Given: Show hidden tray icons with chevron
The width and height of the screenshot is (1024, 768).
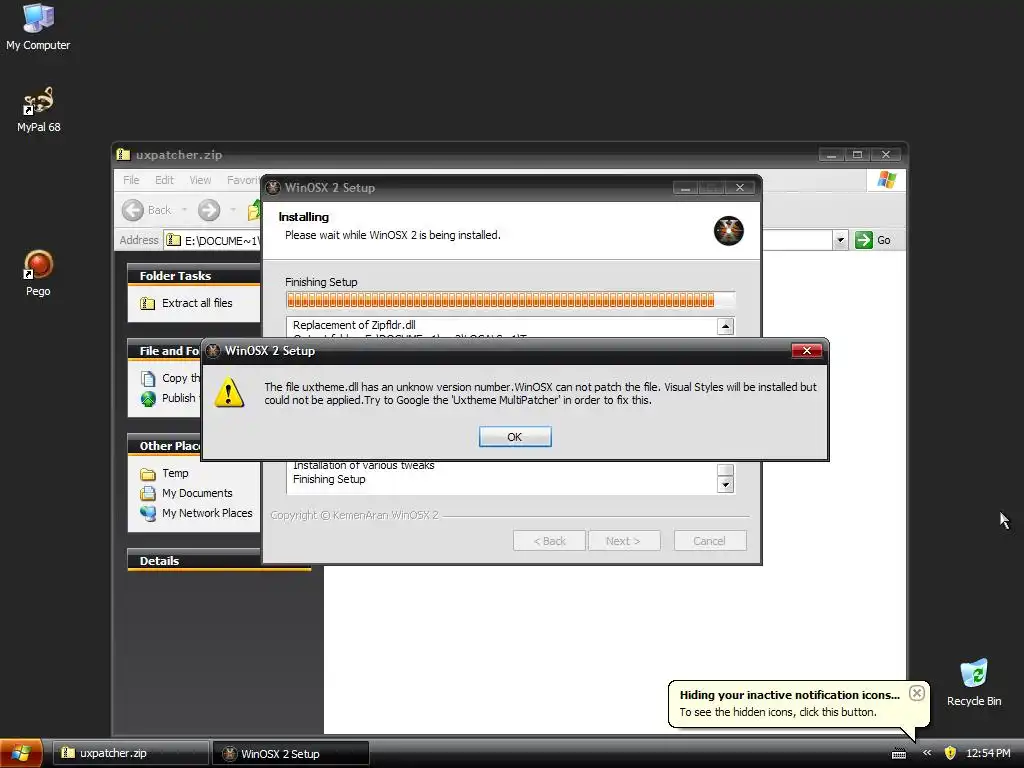Looking at the screenshot, I should (x=927, y=753).
